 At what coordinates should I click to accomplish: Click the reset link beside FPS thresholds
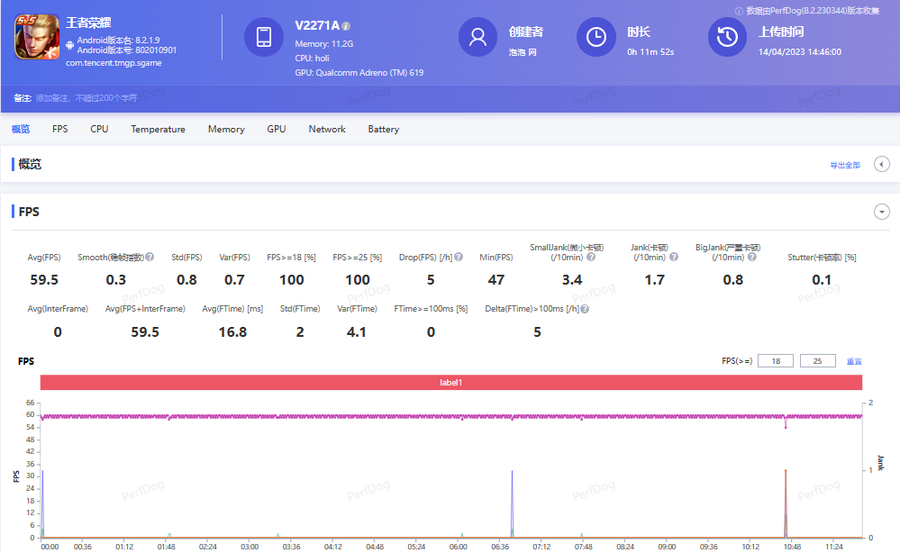click(x=854, y=361)
